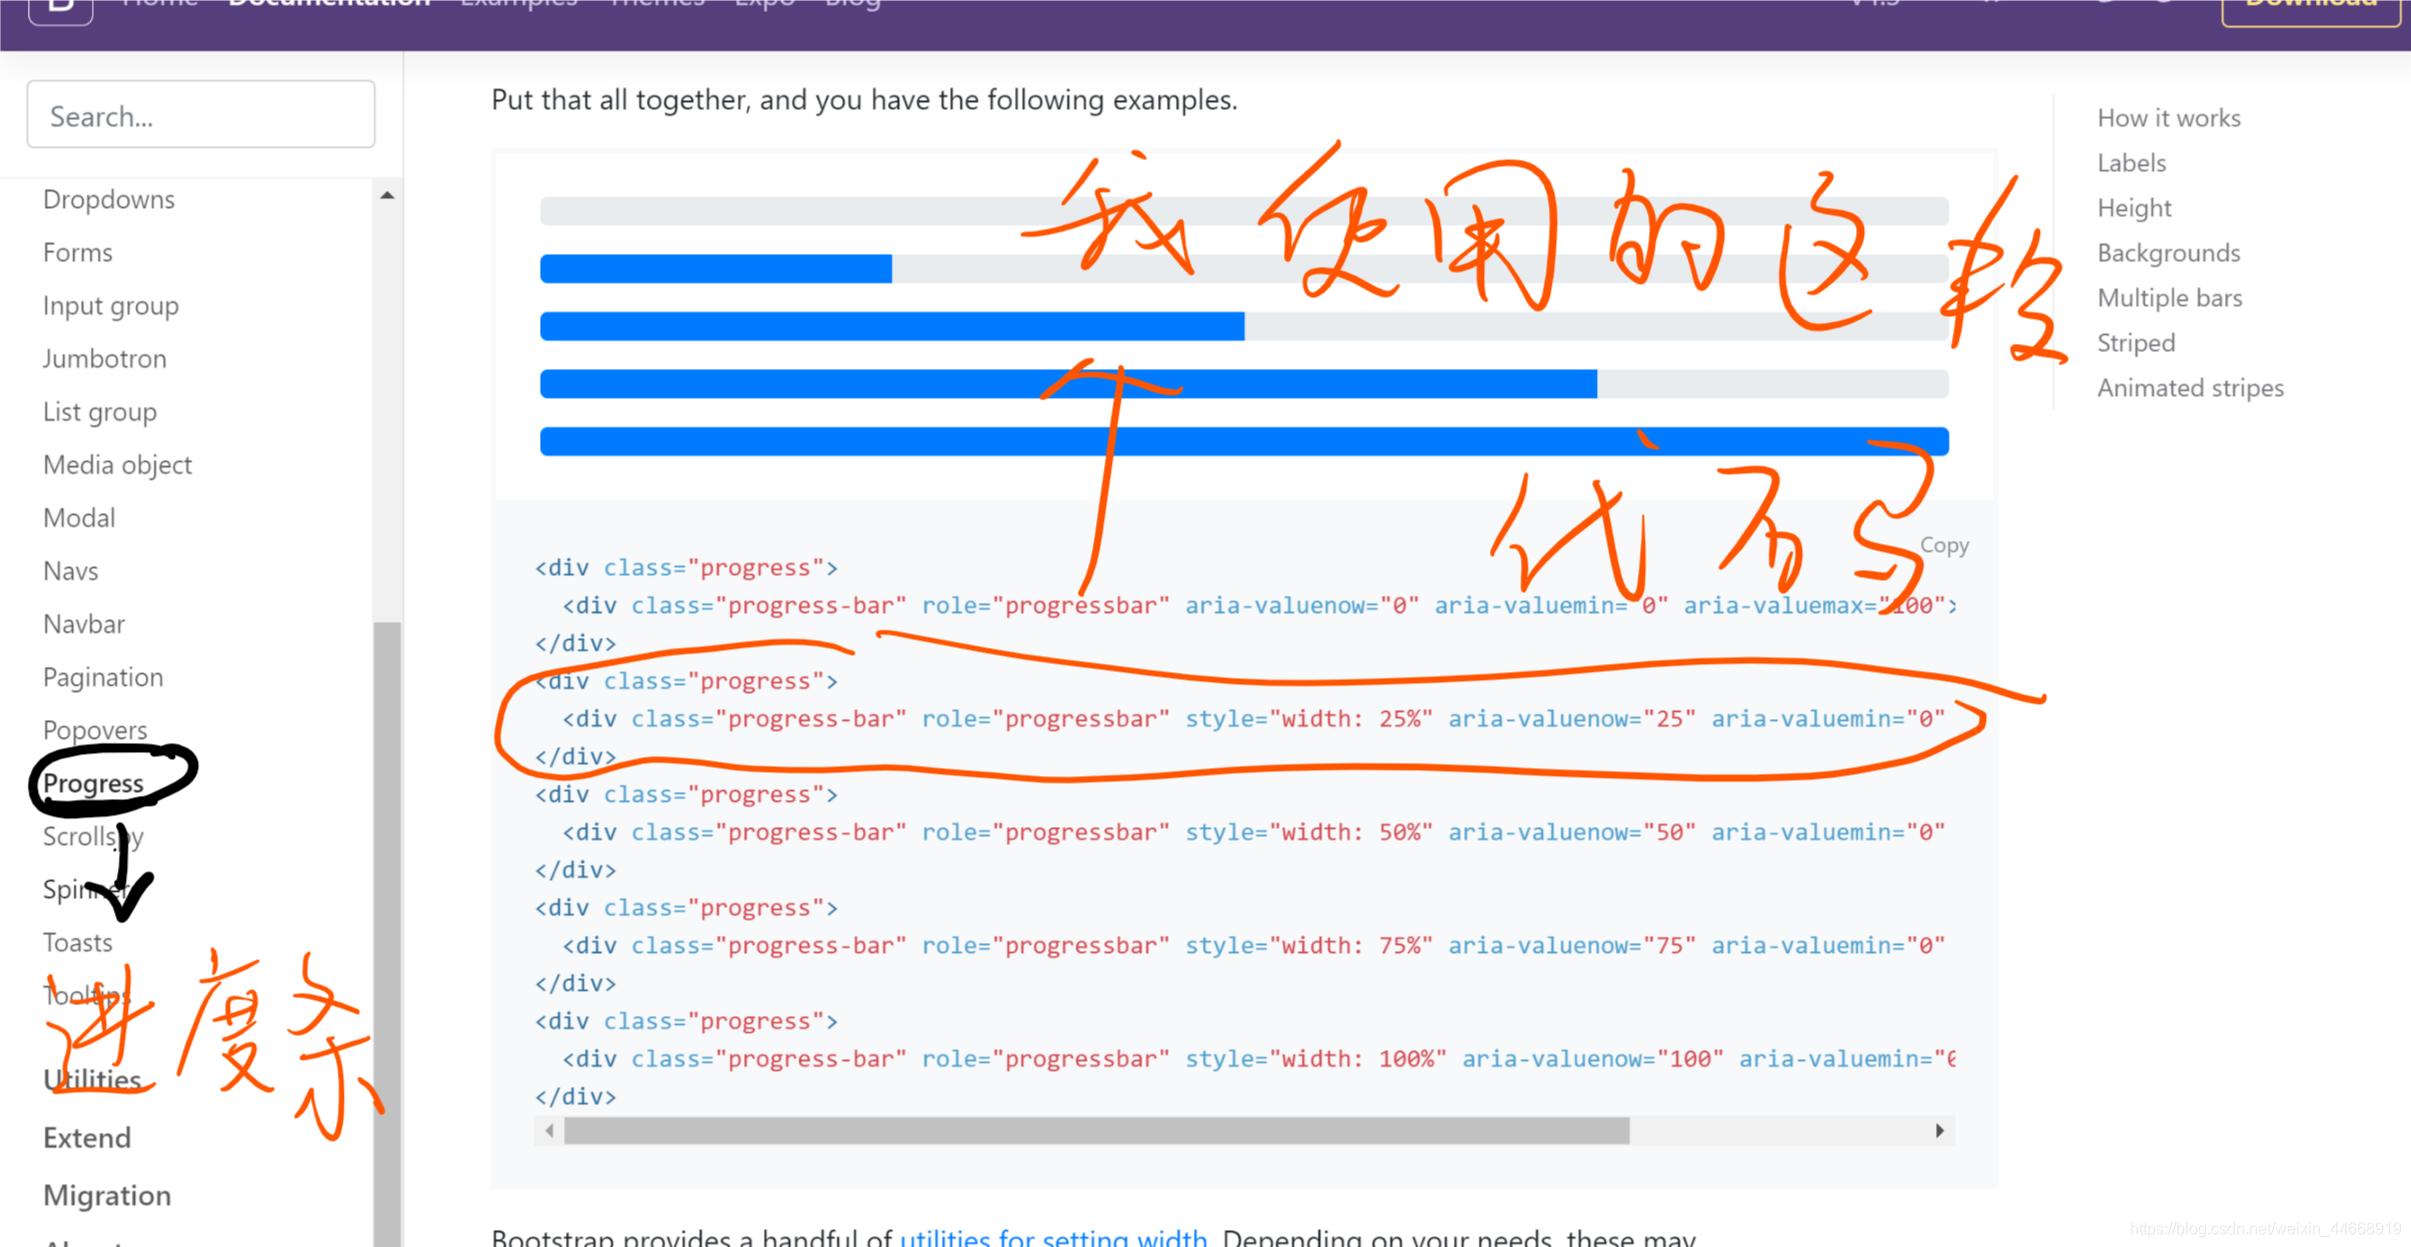Open the Jumbotron component page
The width and height of the screenshot is (2411, 1247).
pos(105,358)
